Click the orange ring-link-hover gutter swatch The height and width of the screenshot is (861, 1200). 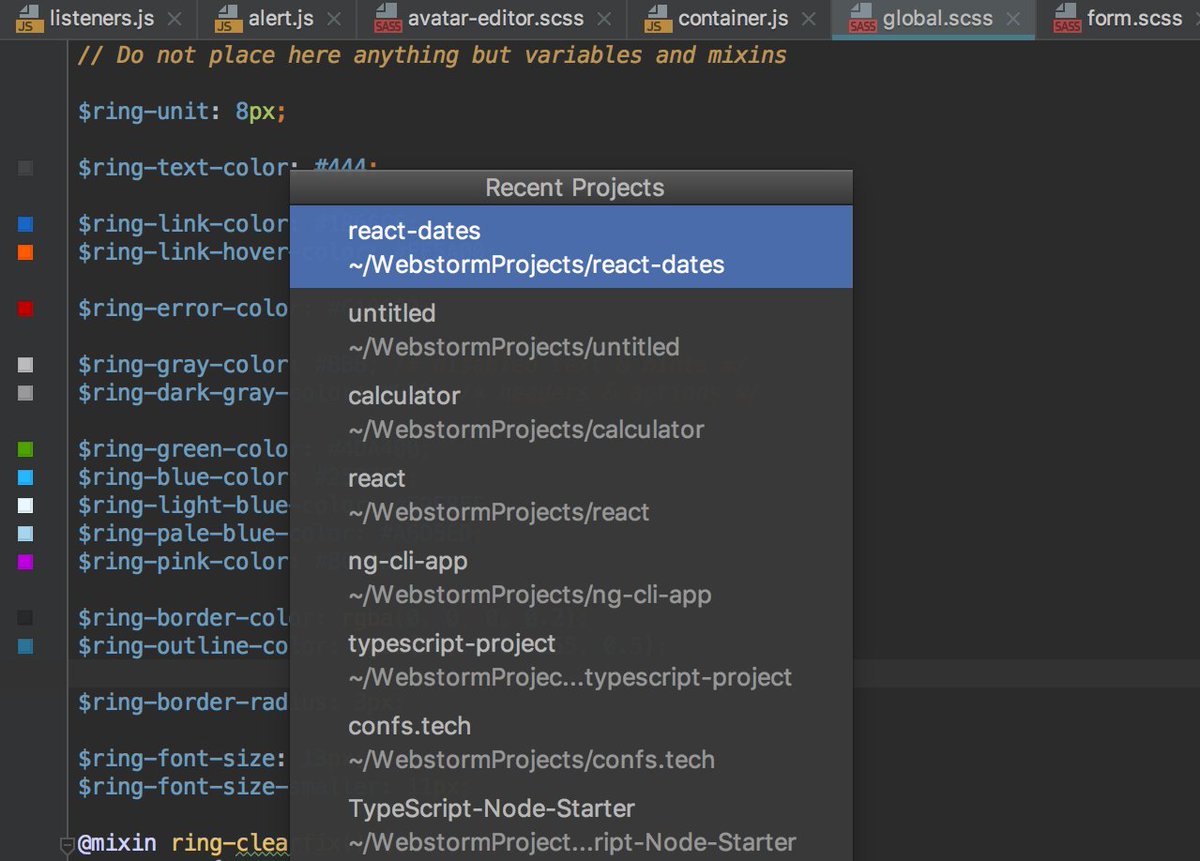[26, 252]
